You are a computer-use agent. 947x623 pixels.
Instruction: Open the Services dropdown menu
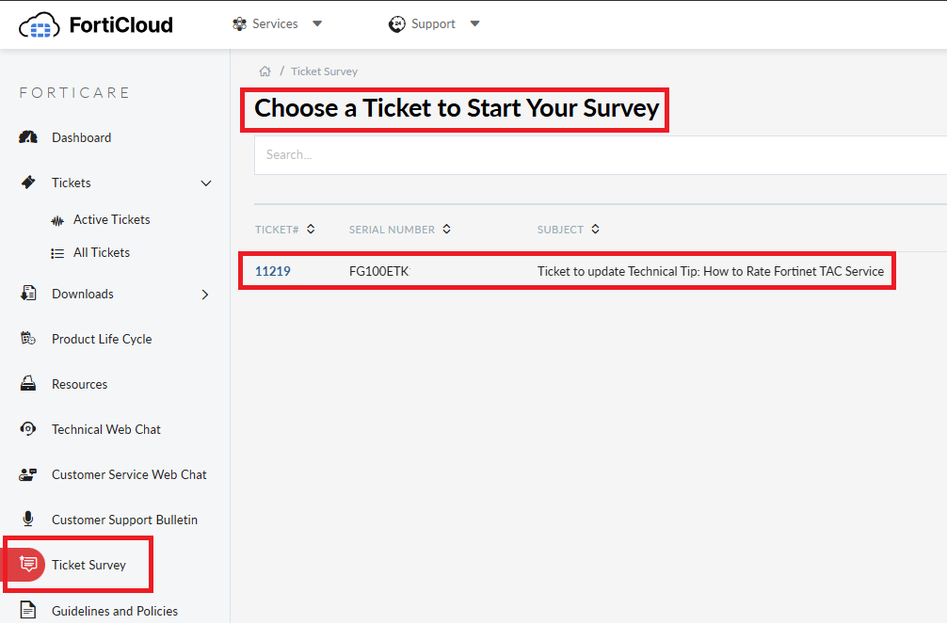tap(278, 24)
